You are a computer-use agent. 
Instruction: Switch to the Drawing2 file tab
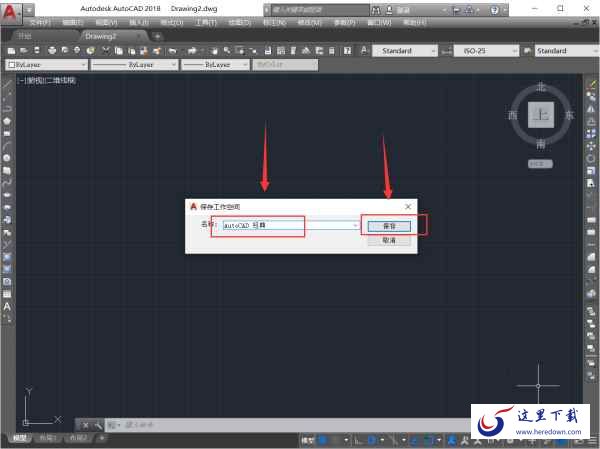pyautogui.click(x=101, y=36)
